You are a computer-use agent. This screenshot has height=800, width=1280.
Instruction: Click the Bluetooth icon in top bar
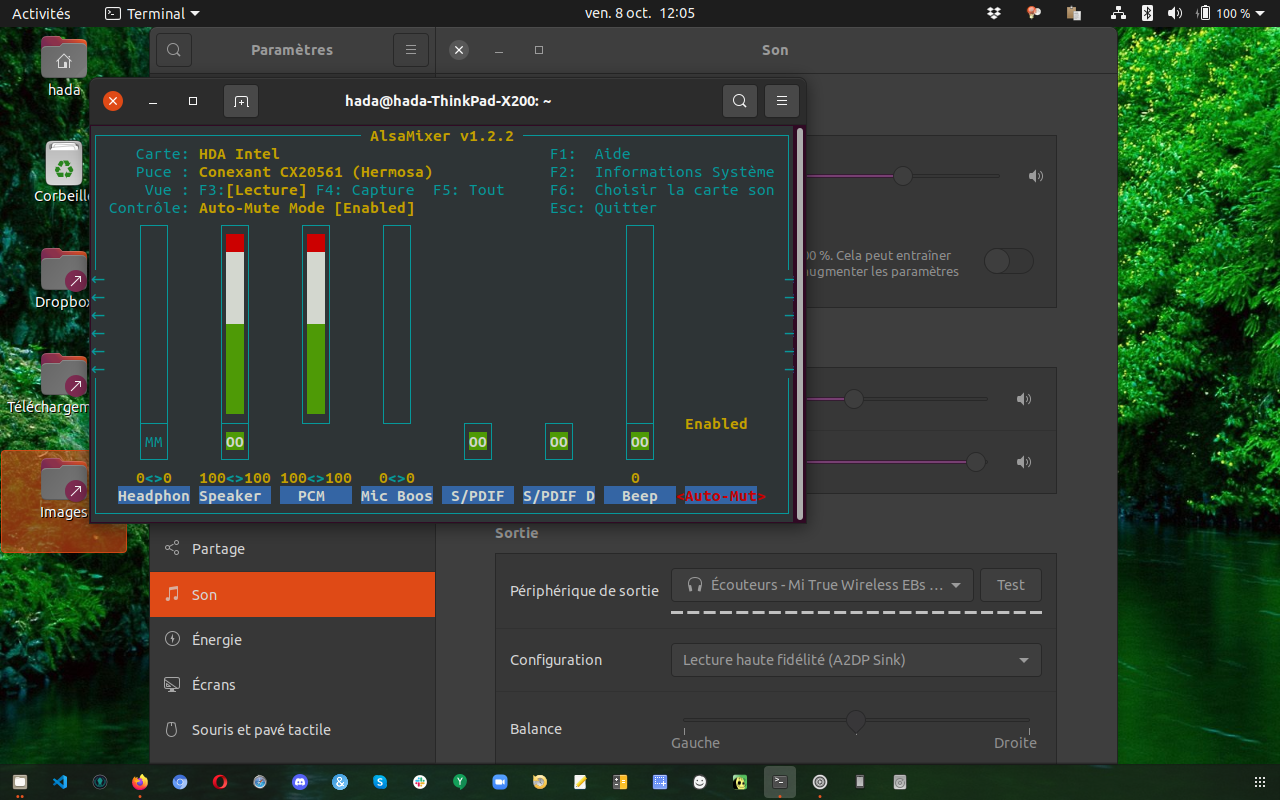tap(1148, 13)
